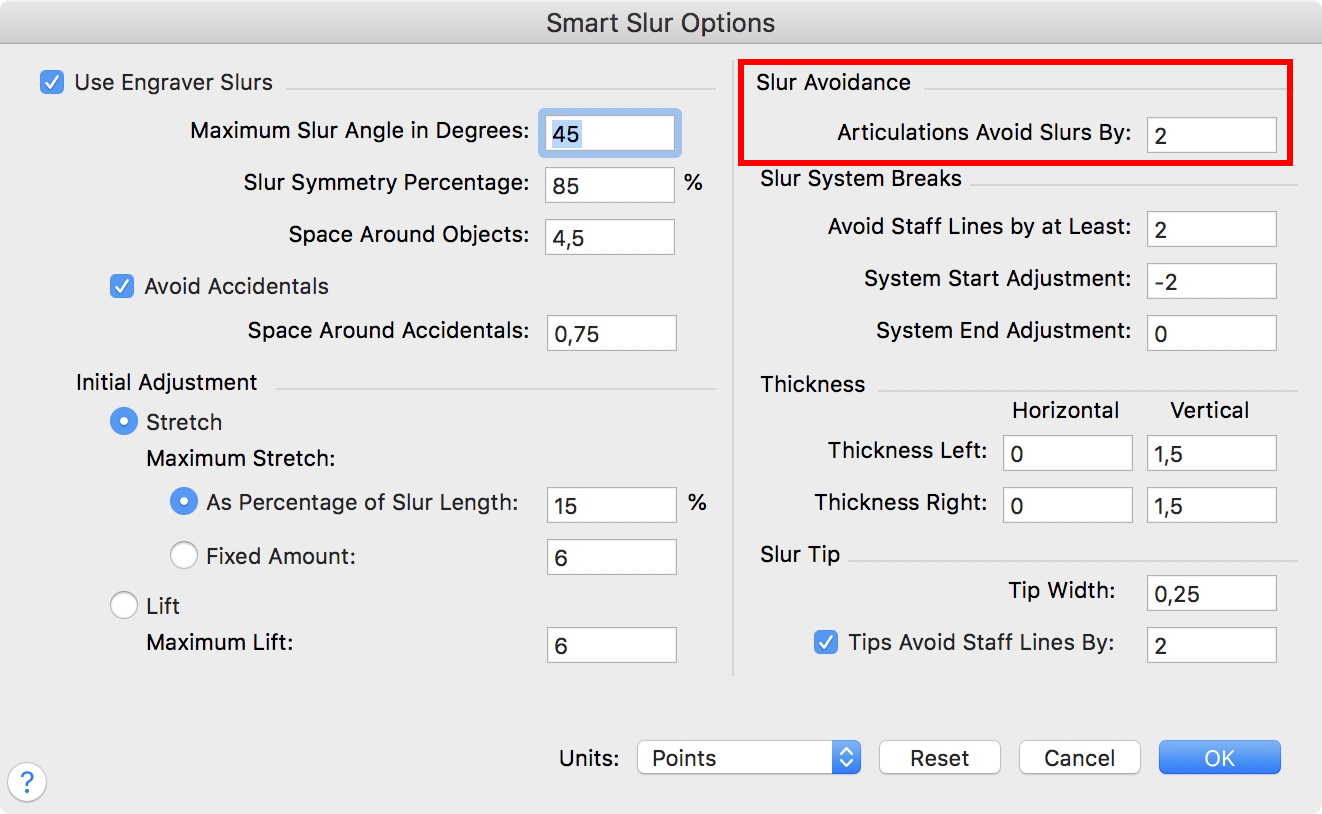Click the Thickness Left Horizontal field
This screenshot has height=814, width=1322.
[1067, 453]
